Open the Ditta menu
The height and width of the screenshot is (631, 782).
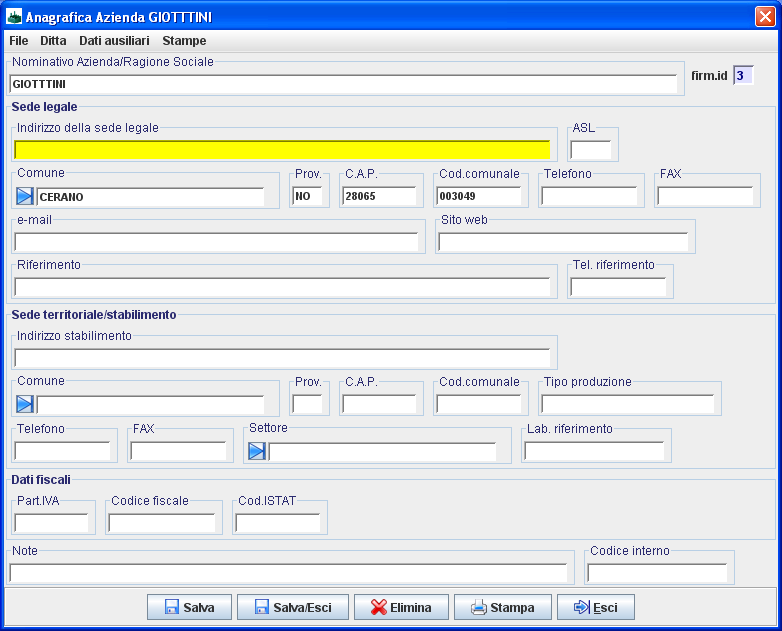[53, 41]
